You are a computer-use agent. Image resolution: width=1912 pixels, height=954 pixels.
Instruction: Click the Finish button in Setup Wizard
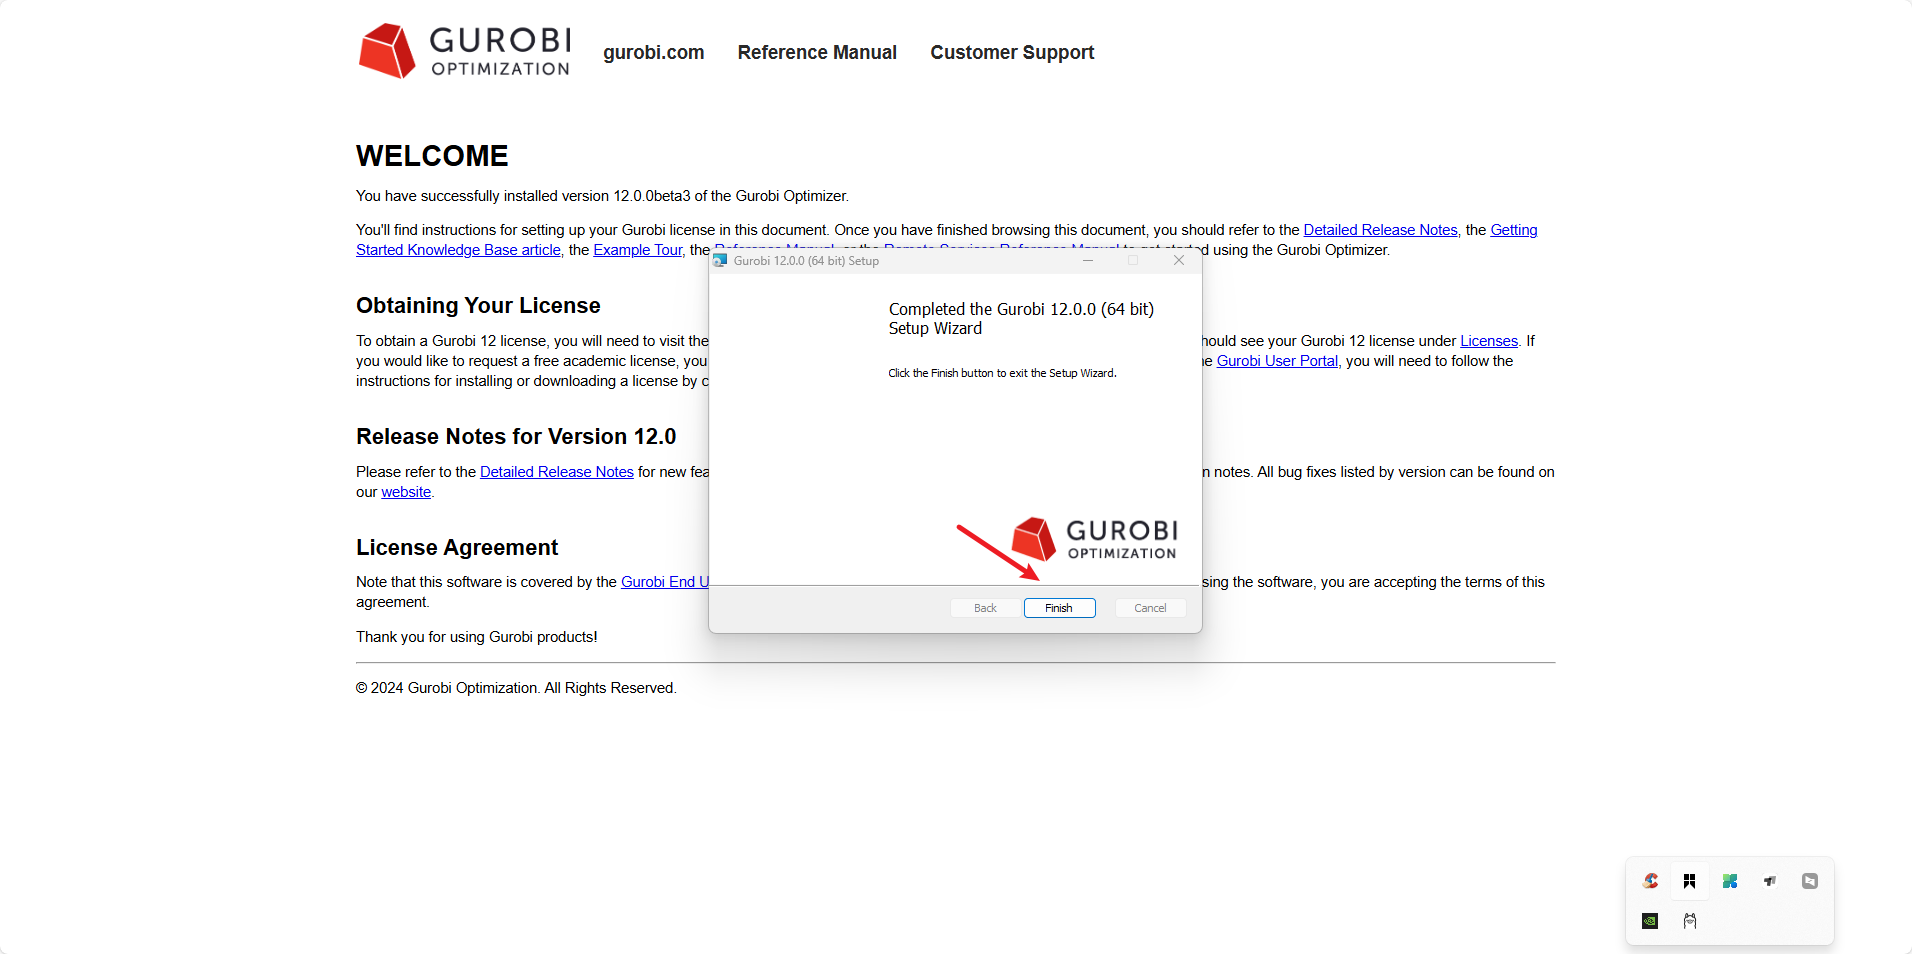coord(1059,608)
